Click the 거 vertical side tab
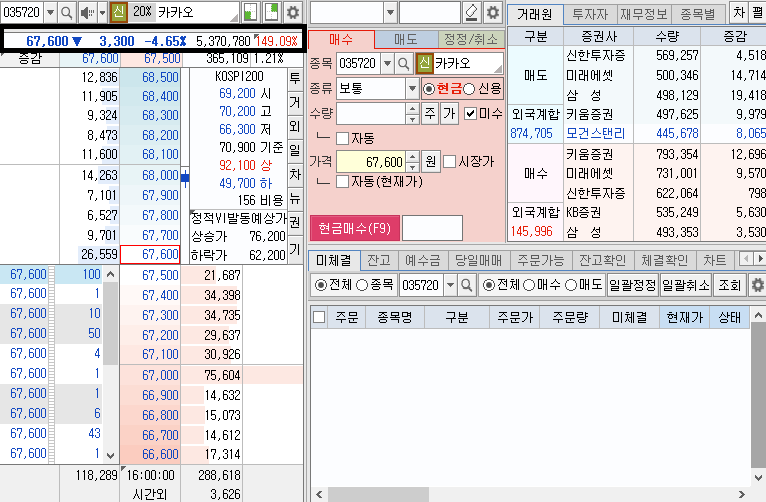Image resolution: width=766 pixels, height=502 pixels. [295, 103]
